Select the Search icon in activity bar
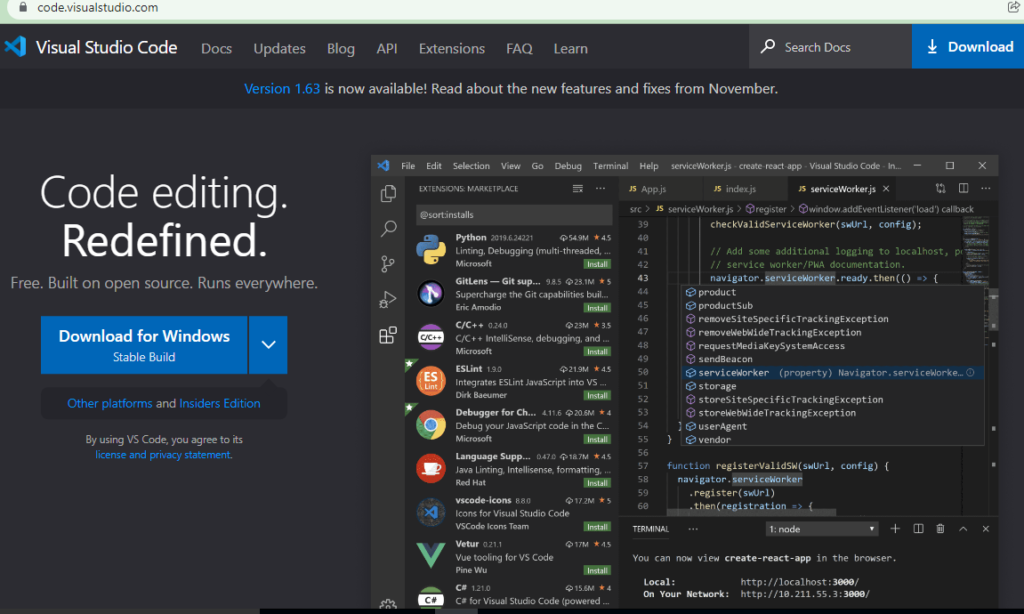 (x=389, y=229)
